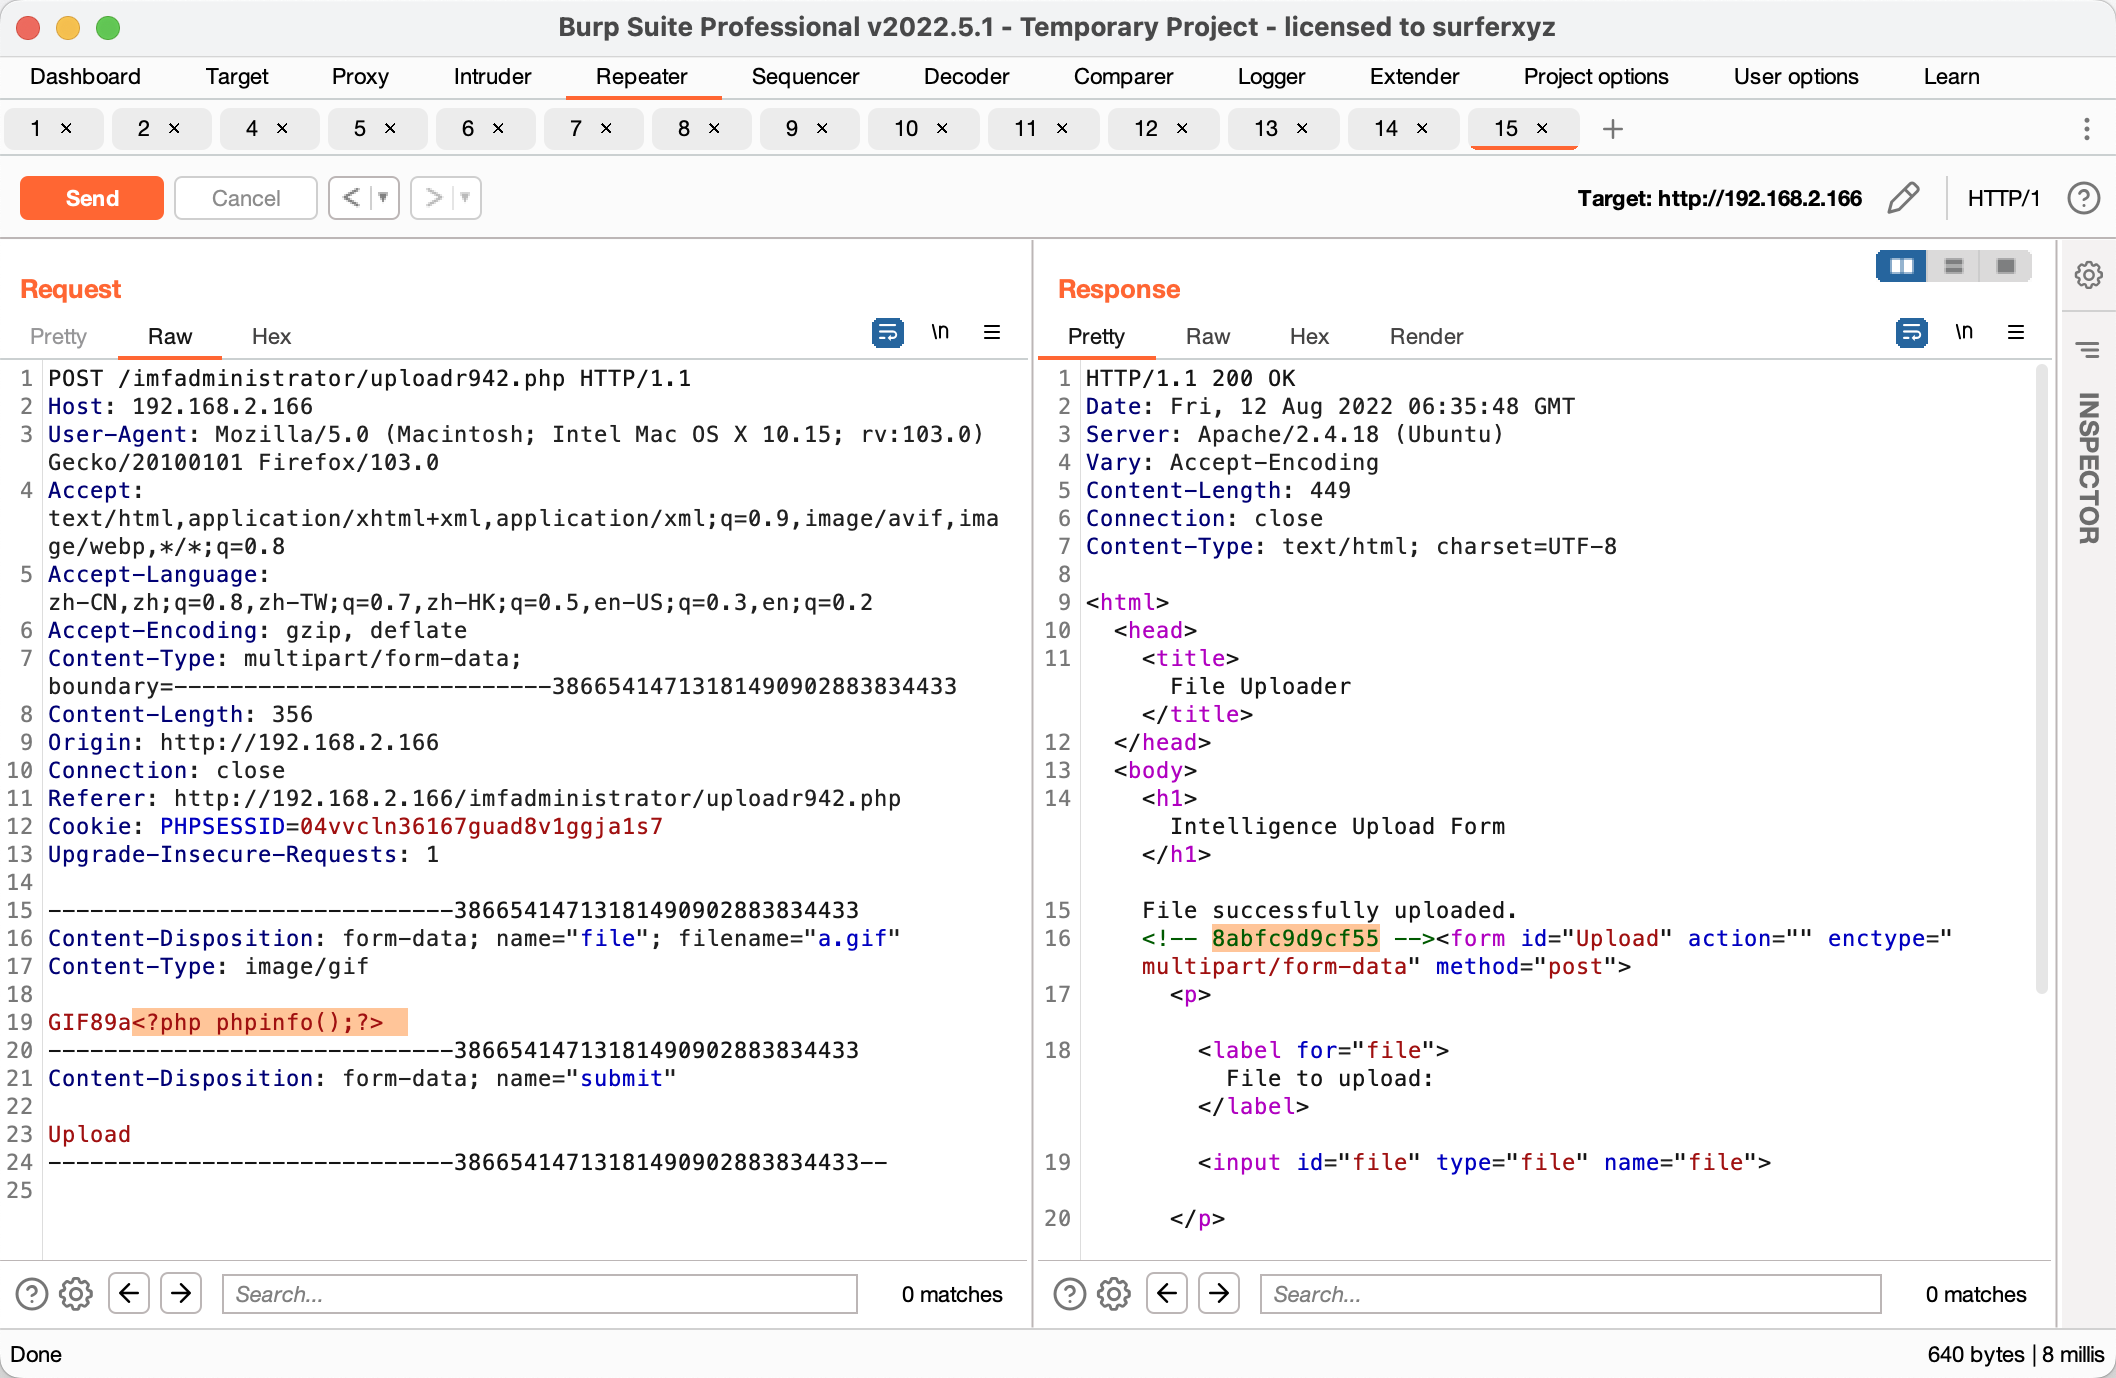Open Inspector settings gear icon
The image size is (2116, 1378).
point(2088,274)
